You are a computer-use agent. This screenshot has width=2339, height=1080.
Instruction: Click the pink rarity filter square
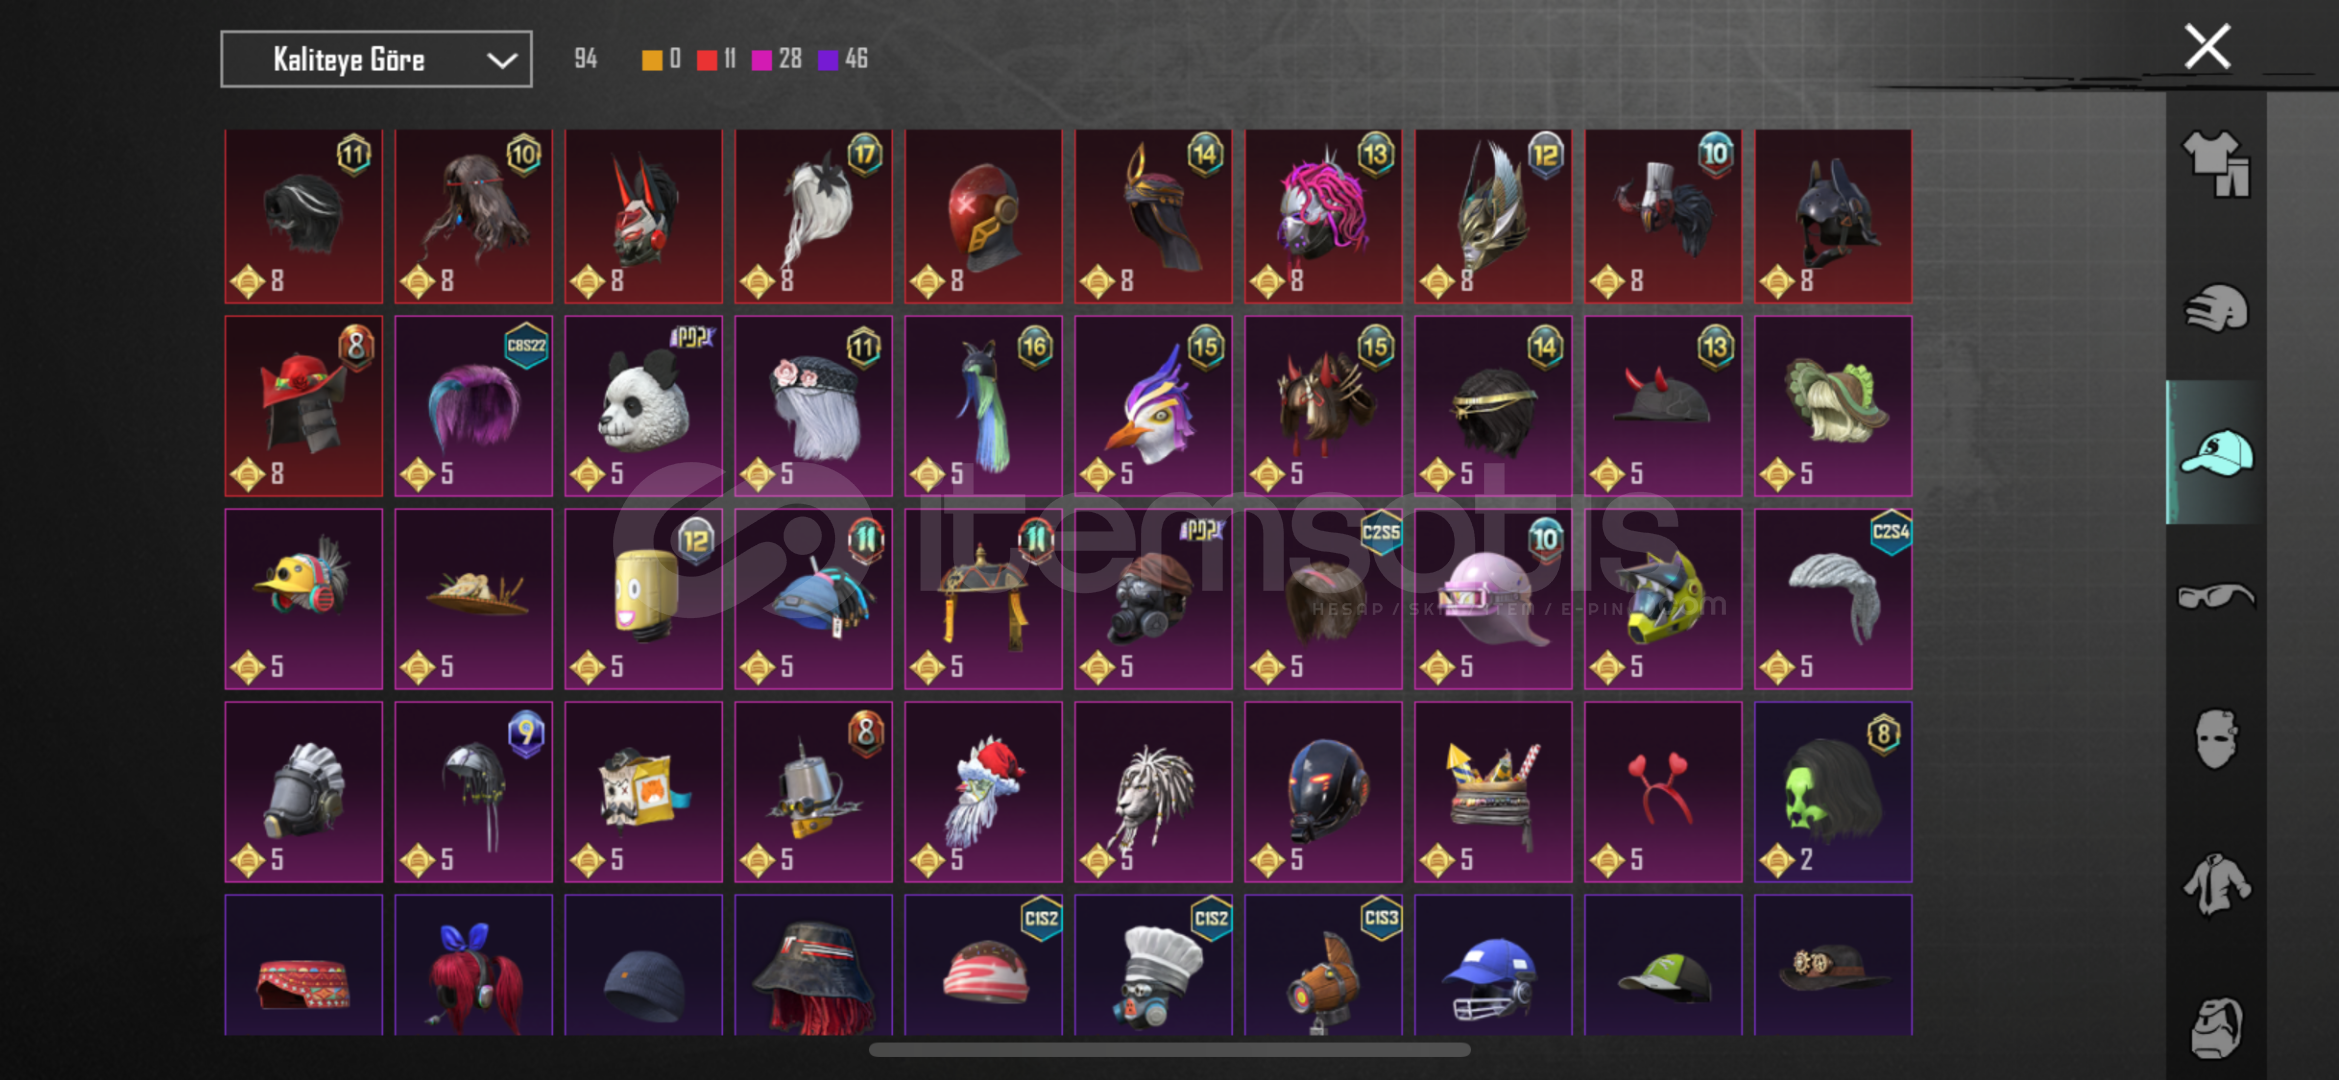click(x=762, y=60)
